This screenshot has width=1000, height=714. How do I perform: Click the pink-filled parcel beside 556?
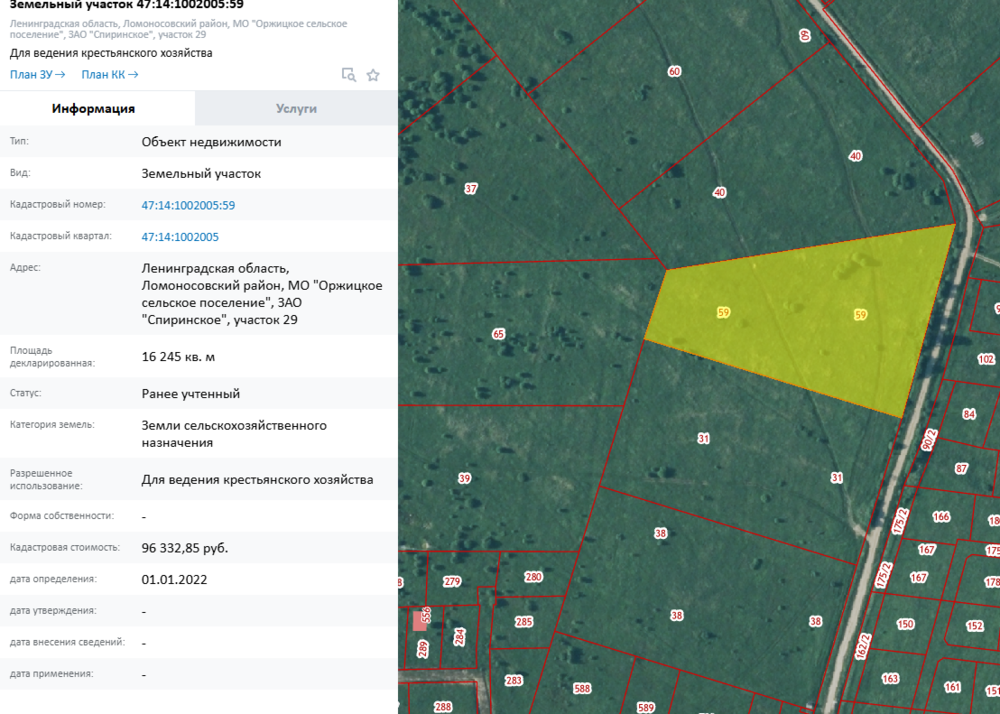click(417, 621)
